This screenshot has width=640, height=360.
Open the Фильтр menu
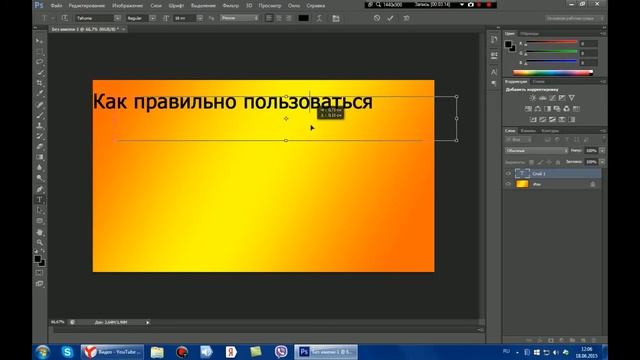231,6
